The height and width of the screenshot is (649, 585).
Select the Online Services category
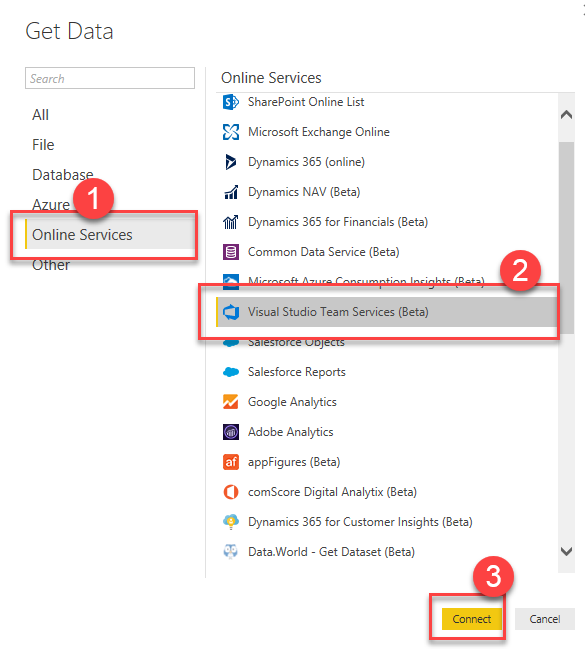110,235
